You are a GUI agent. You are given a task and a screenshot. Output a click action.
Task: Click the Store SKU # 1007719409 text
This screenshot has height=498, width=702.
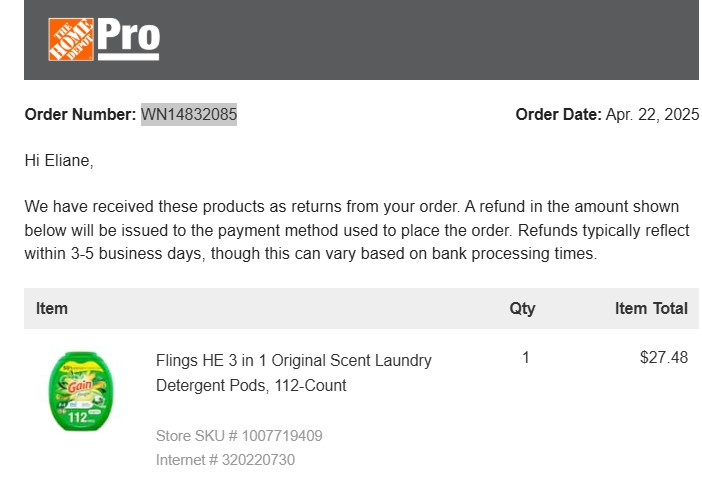pyautogui.click(x=239, y=436)
